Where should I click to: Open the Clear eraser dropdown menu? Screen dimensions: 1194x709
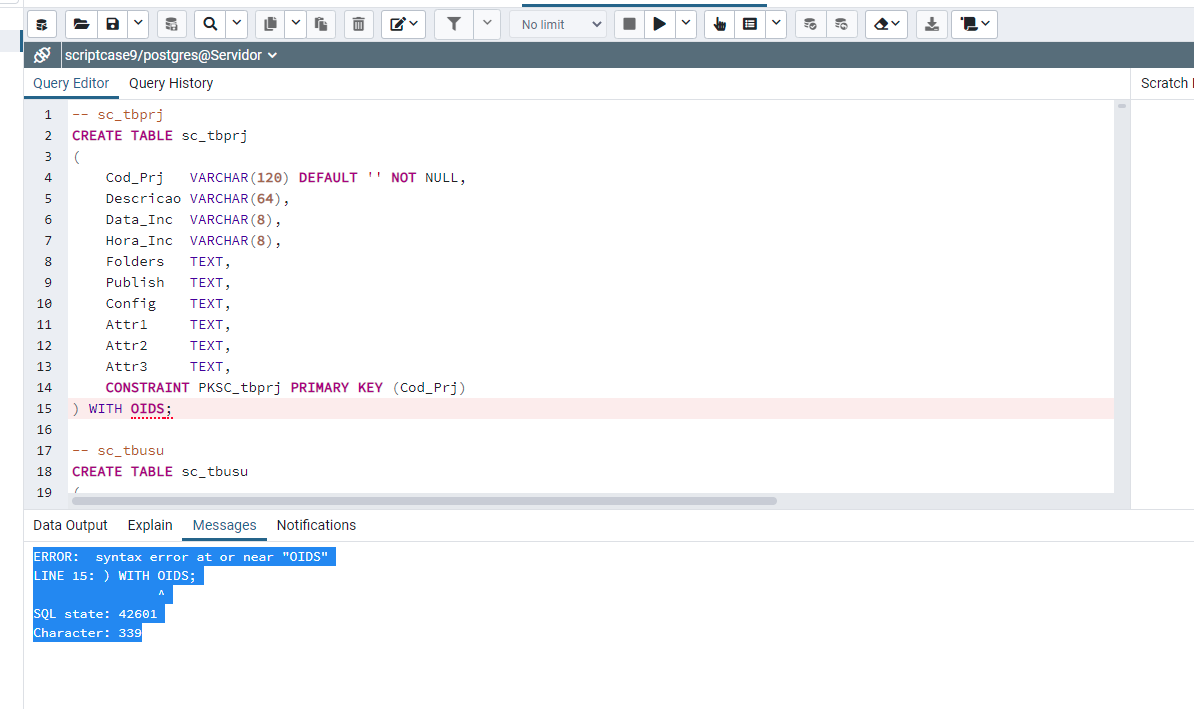tap(886, 24)
